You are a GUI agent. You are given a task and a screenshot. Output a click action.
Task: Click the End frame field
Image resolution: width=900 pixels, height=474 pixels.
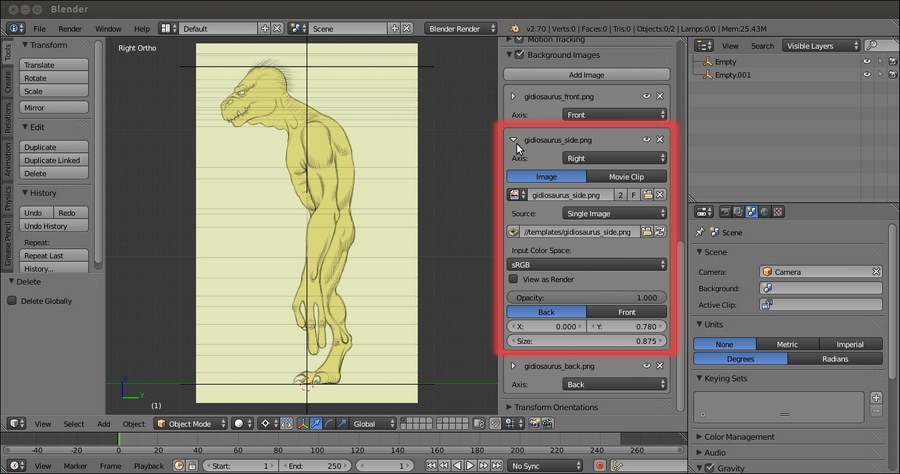click(x=316, y=465)
